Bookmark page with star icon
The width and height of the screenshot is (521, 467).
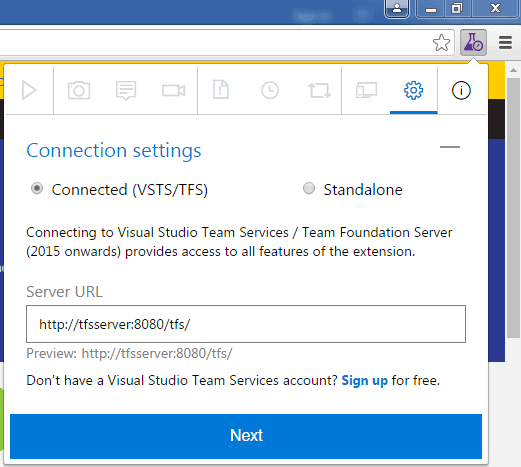click(x=441, y=43)
